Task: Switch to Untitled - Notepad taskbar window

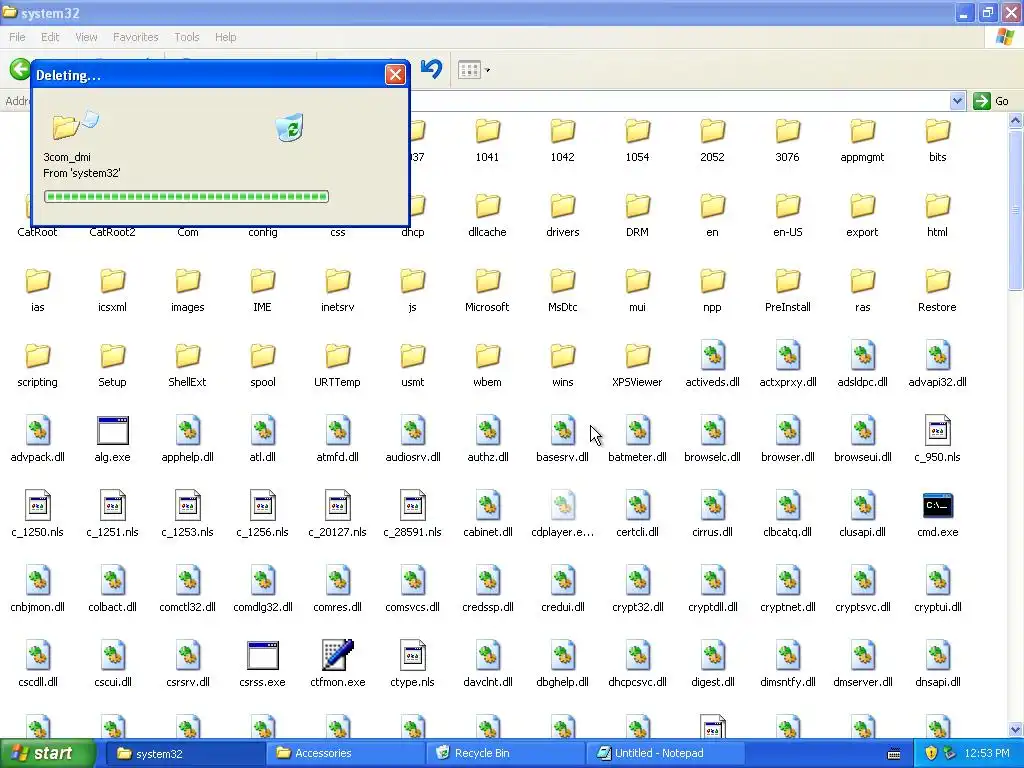Action: point(666,753)
